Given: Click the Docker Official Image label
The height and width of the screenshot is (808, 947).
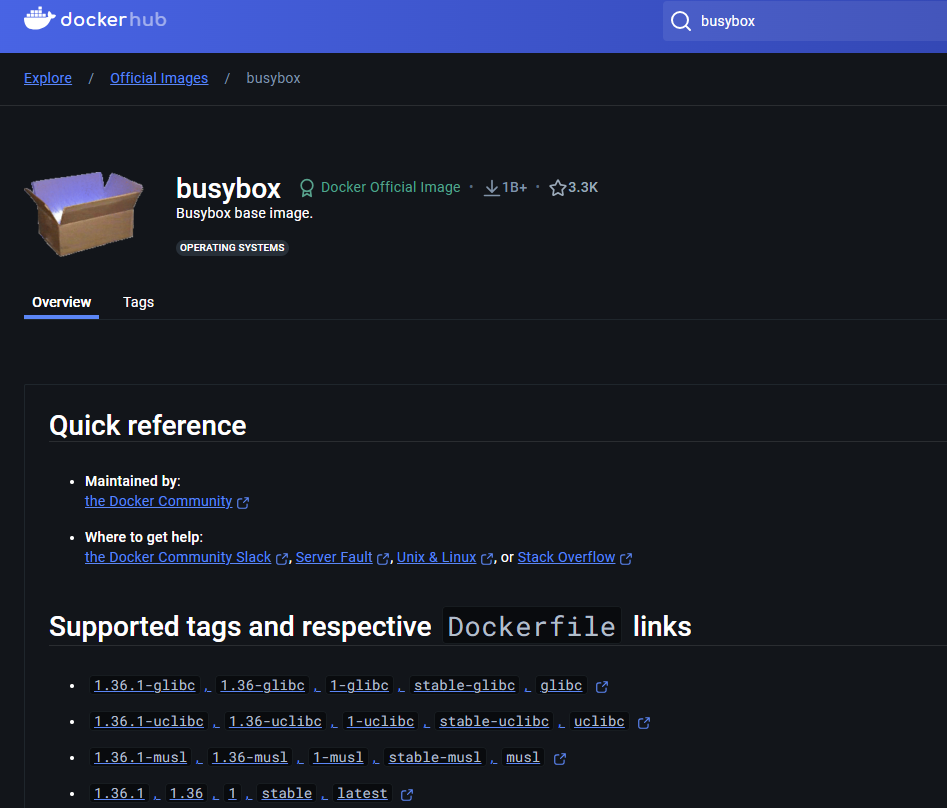Looking at the screenshot, I should 390,187.
